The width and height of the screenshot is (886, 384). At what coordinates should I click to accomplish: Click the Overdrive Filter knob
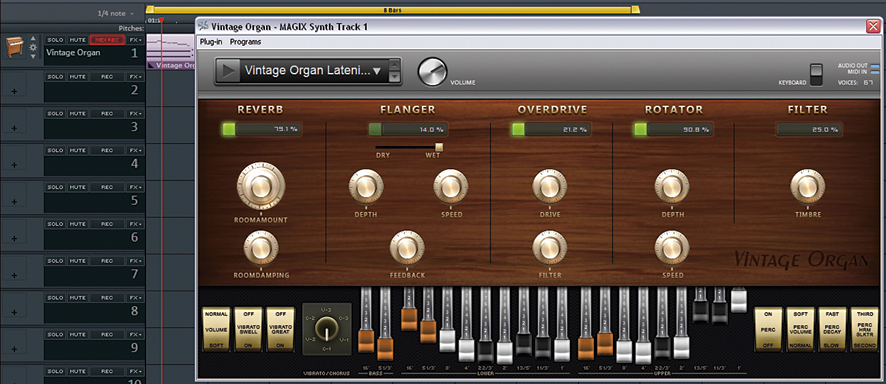click(550, 248)
